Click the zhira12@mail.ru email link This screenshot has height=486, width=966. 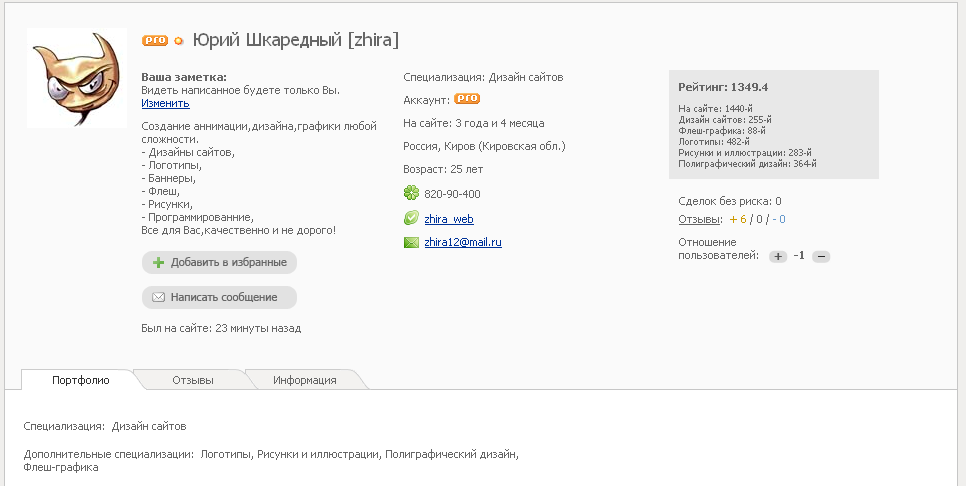click(463, 242)
